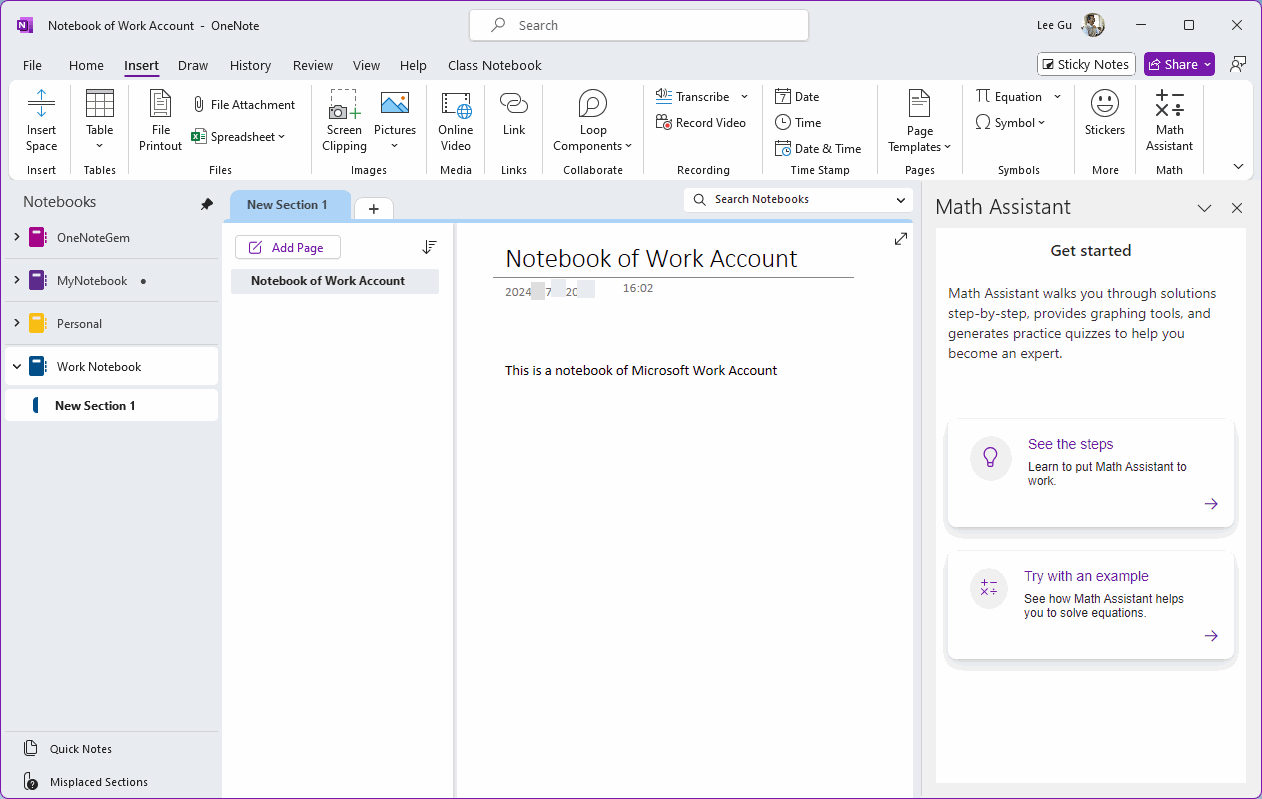The height and width of the screenshot is (799, 1262).
Task: Click the 16:02 page timestamp
Action: (638, 288)
